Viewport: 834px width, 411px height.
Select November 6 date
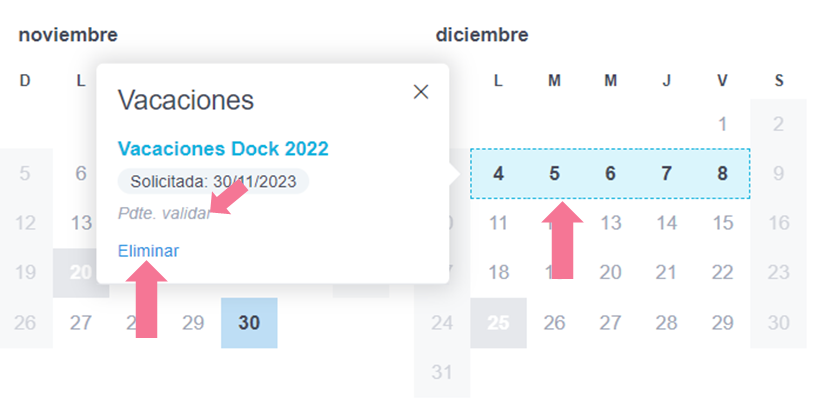click(x=81, y=173)
